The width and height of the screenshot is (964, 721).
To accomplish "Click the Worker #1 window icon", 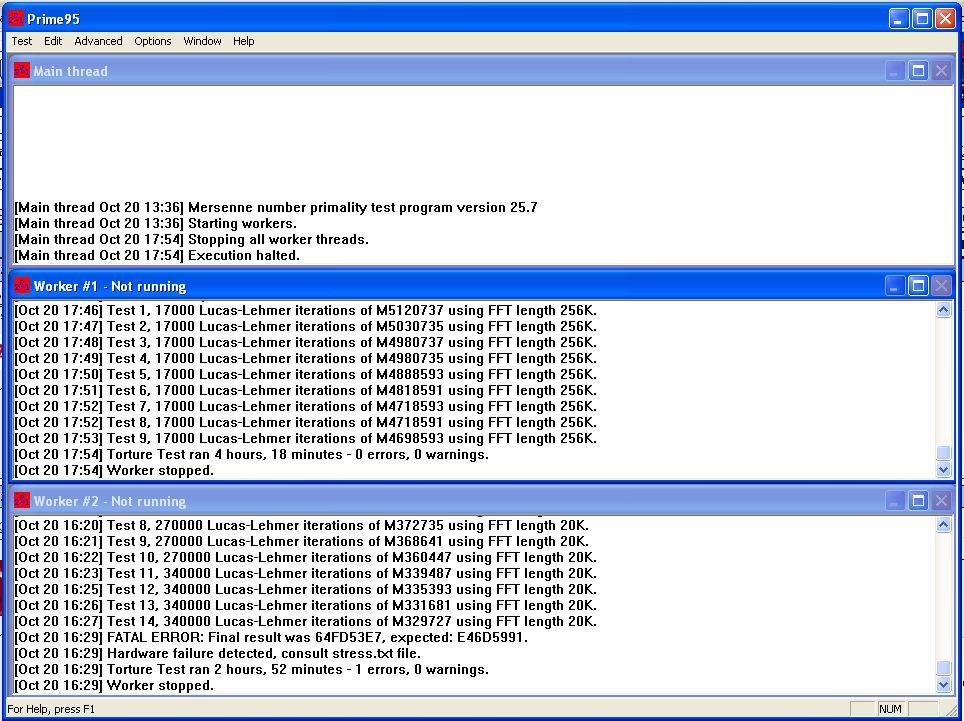I will [22, 286].
